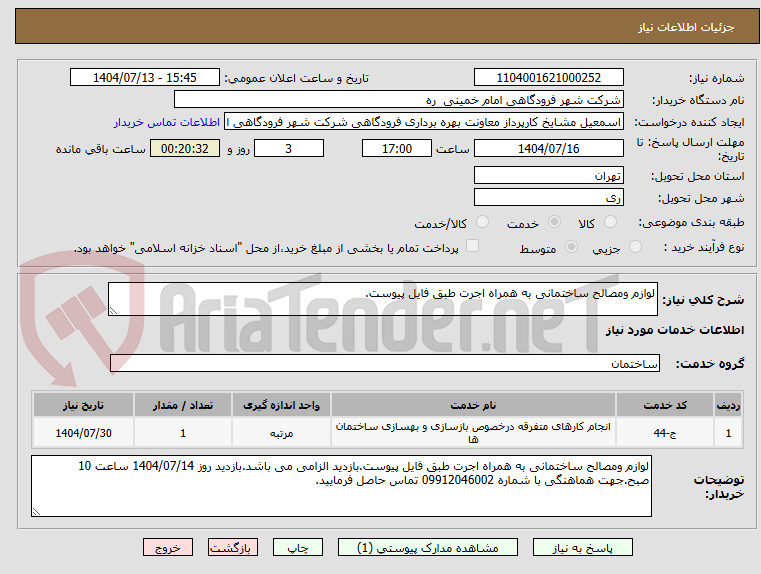Click the بازگشت back button
The width and height of the screenshot is (761, 574).
pyautogui.click(x=232, y=547)
